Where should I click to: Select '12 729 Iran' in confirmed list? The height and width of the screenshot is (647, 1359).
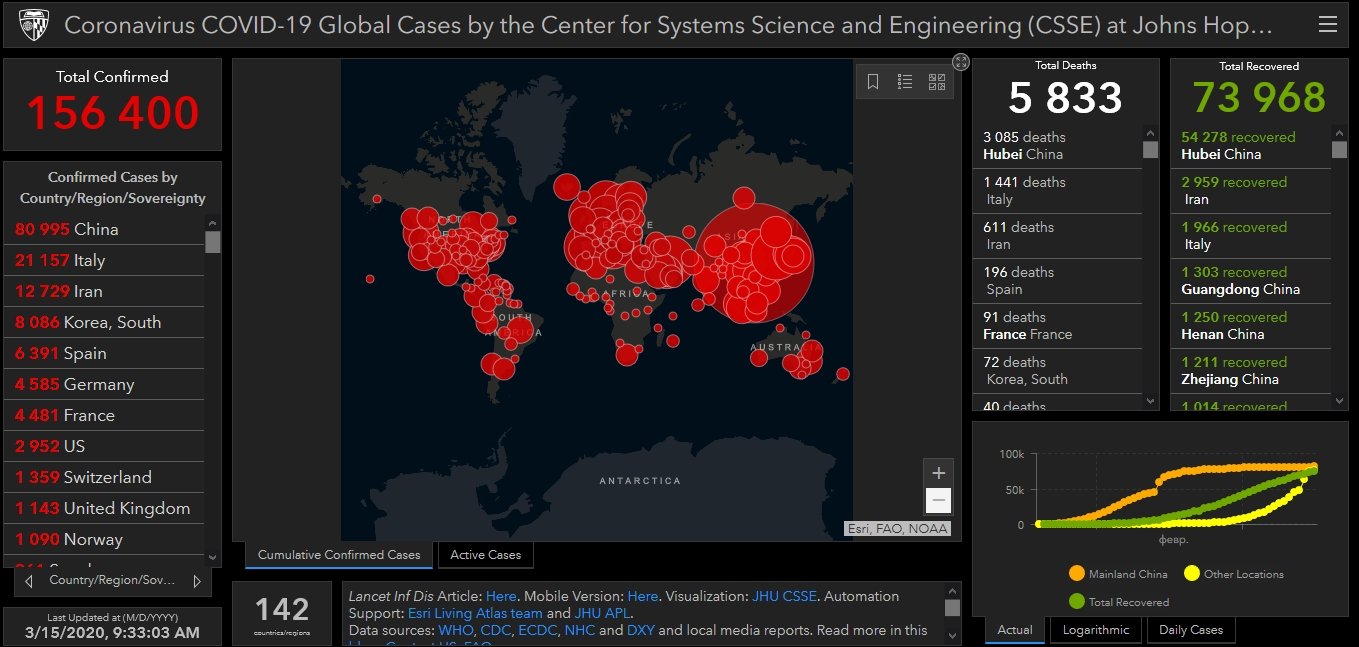tap(104, 291)
